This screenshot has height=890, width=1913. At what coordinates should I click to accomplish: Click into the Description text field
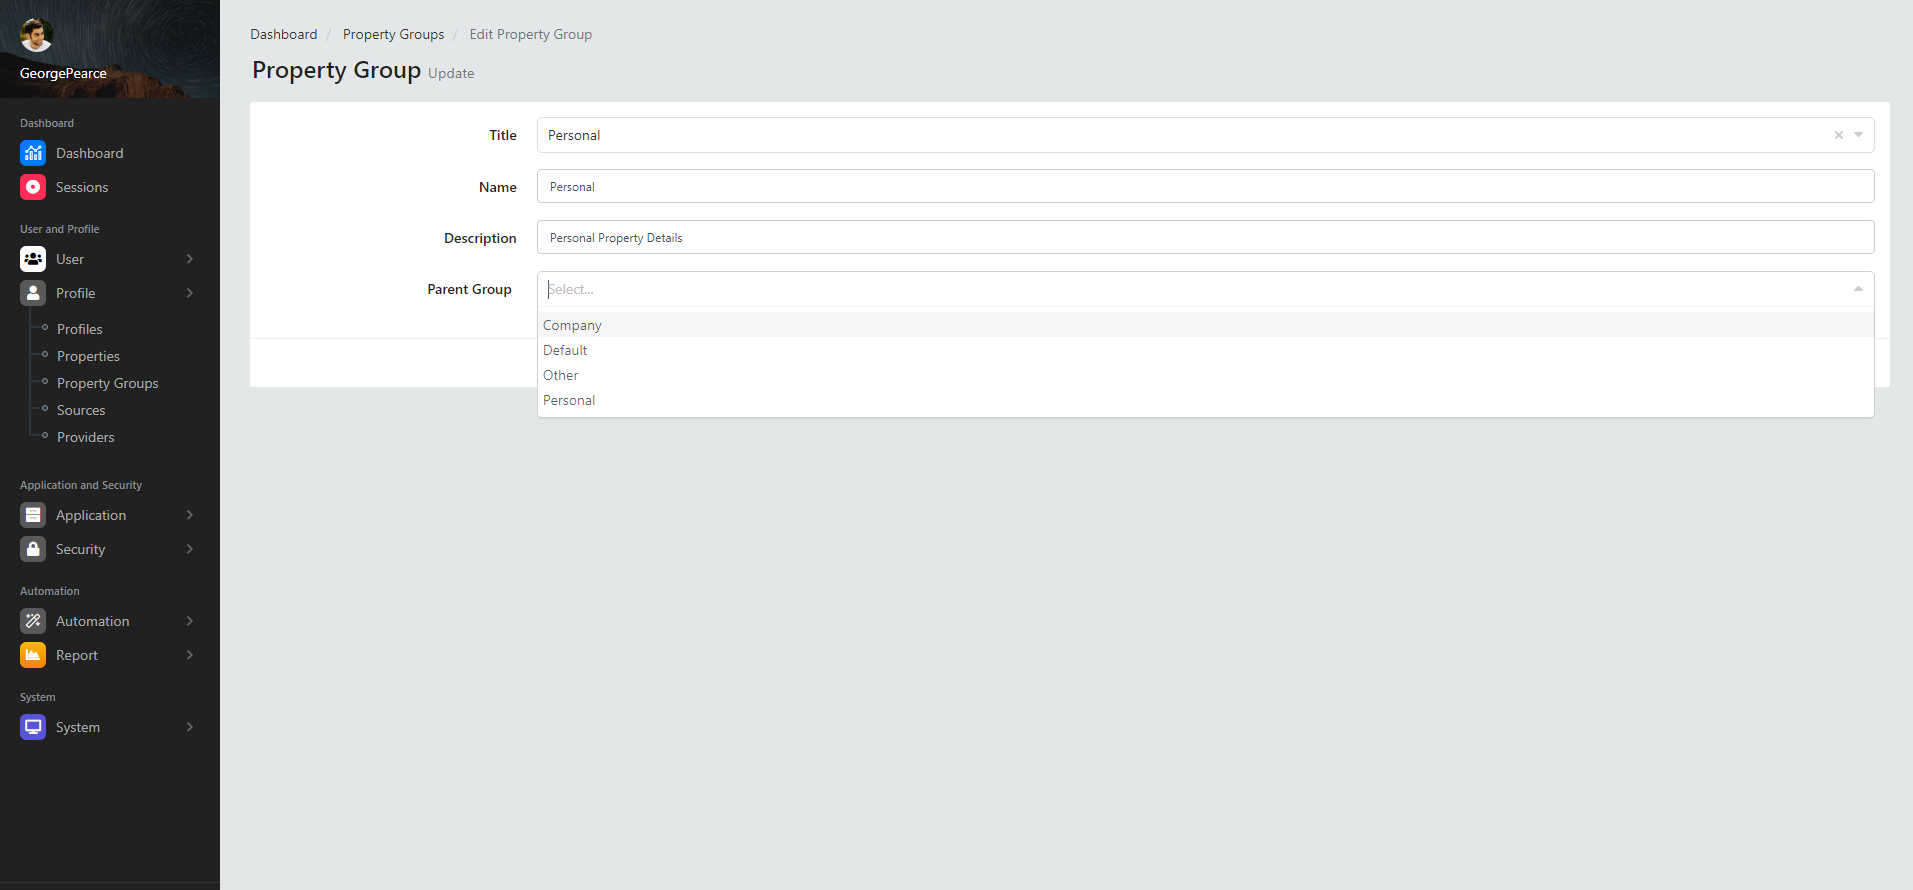tap(1205, 238)
